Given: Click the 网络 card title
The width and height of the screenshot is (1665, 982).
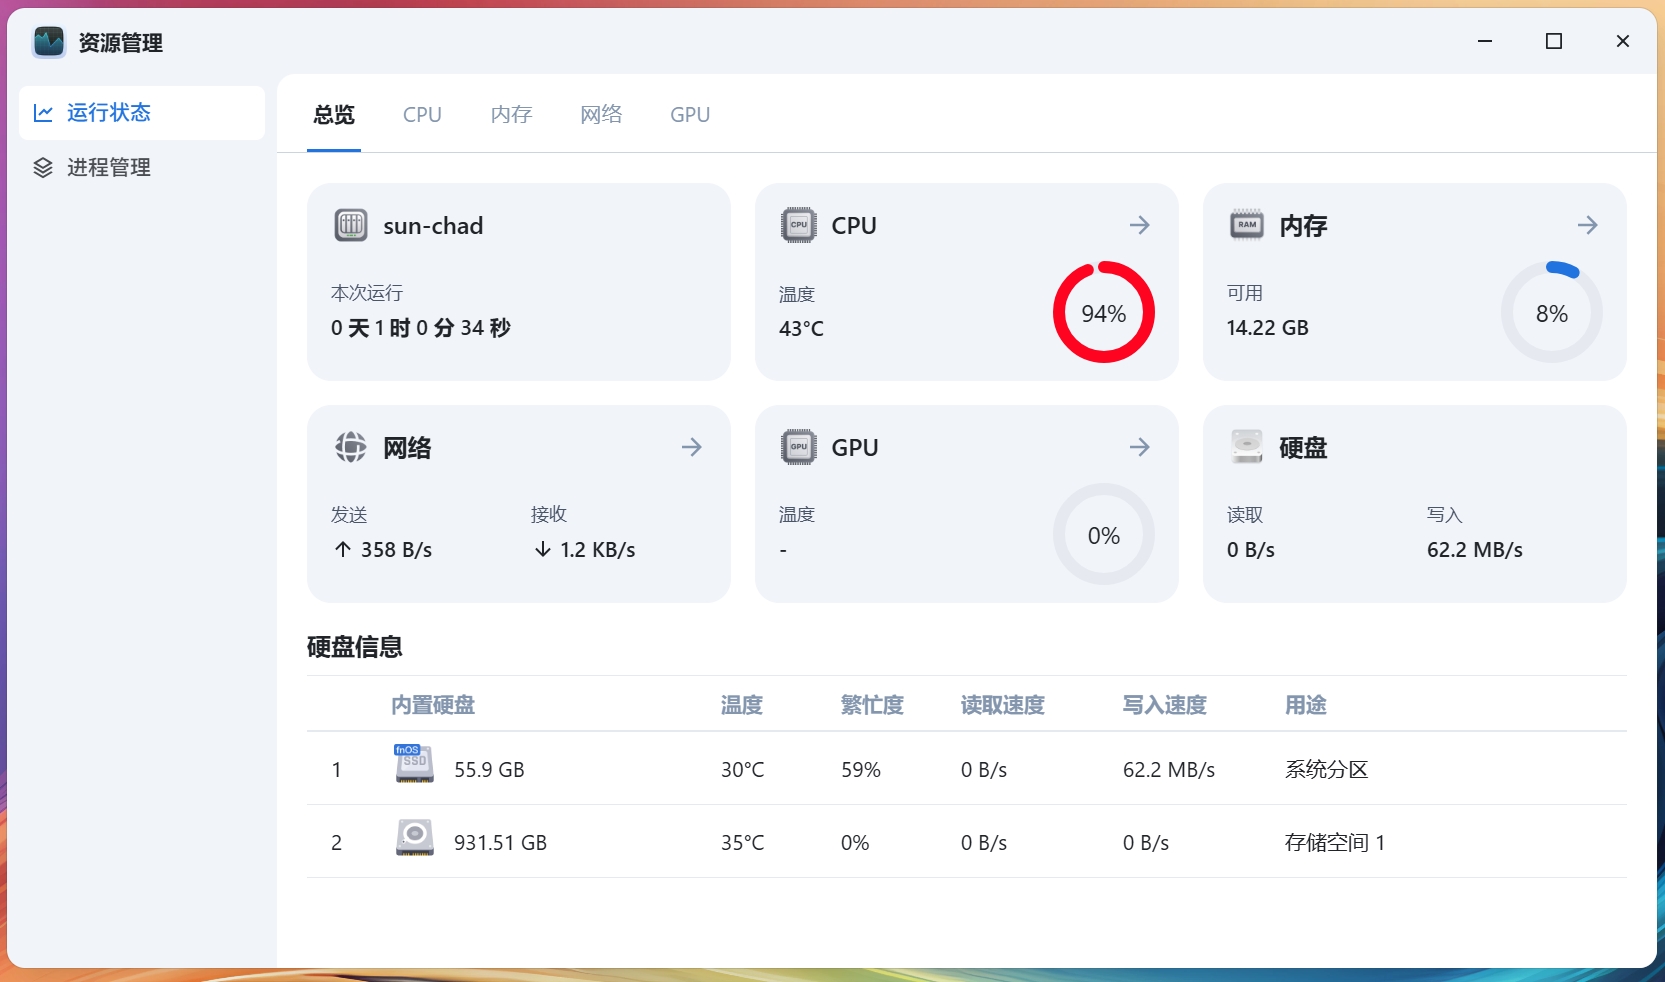Looking at the screenshot, I should pyautogui.click(x=407, y=447).
